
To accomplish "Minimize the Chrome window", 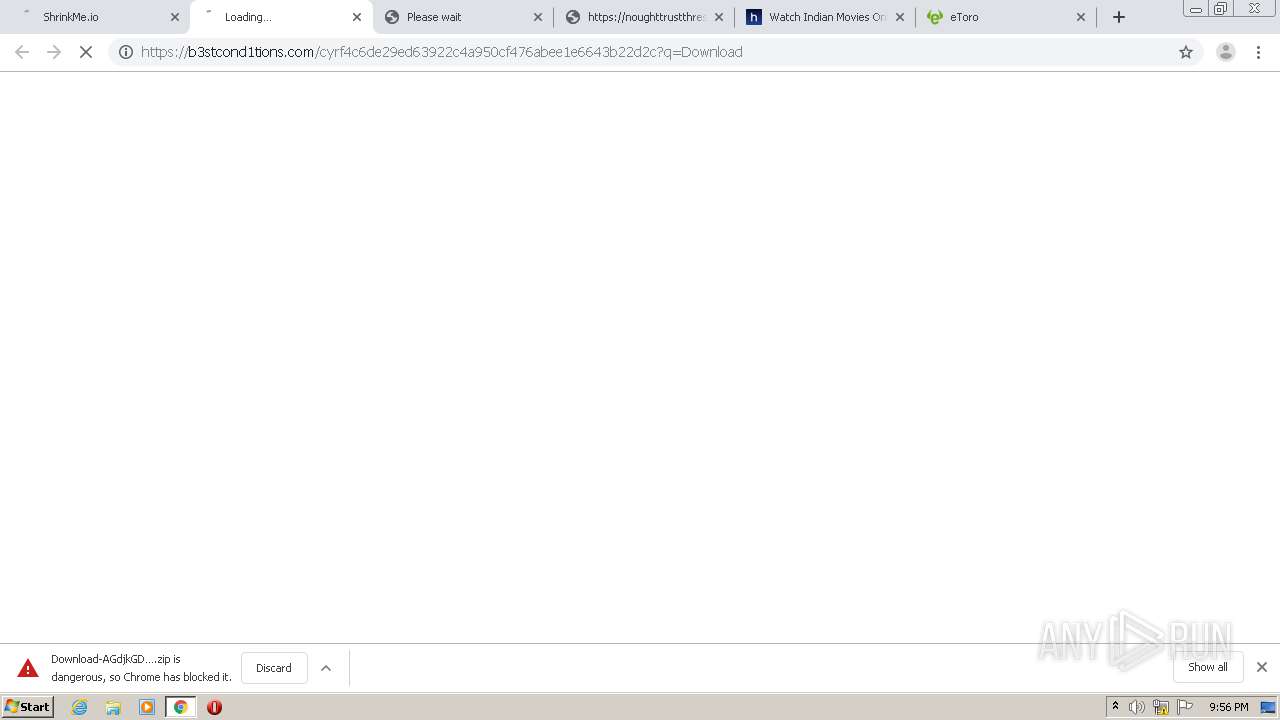I will point(1195,9).
